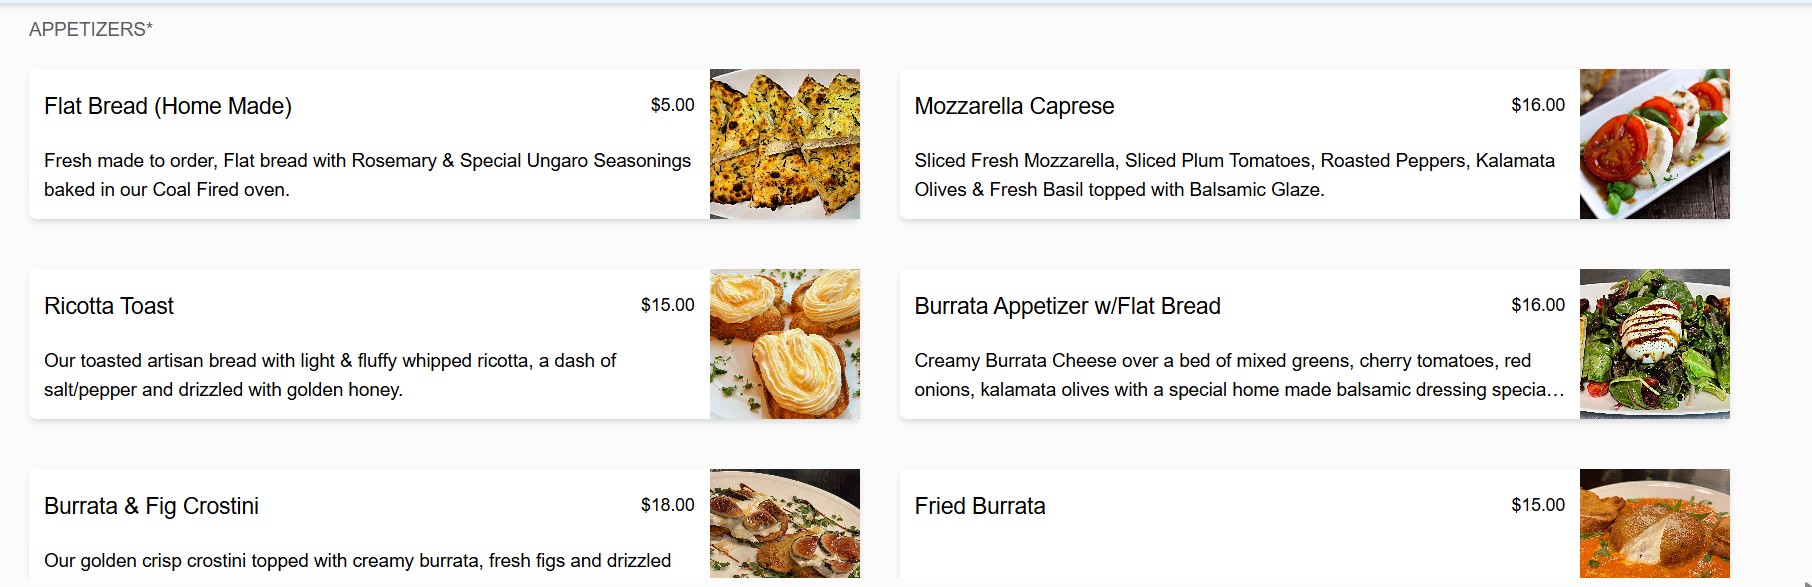Click the Burrata Appetizer salad photo
Screen dimensions: 1812x587
coord(1655,343)
